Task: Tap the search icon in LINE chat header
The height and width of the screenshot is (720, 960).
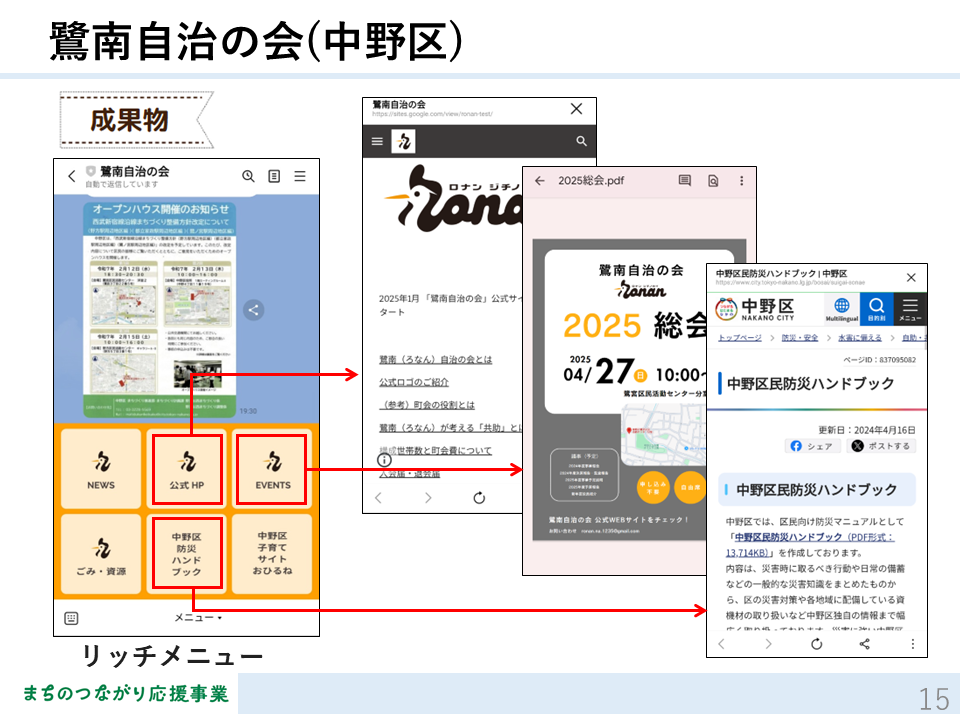Action: tap(248, 176)
